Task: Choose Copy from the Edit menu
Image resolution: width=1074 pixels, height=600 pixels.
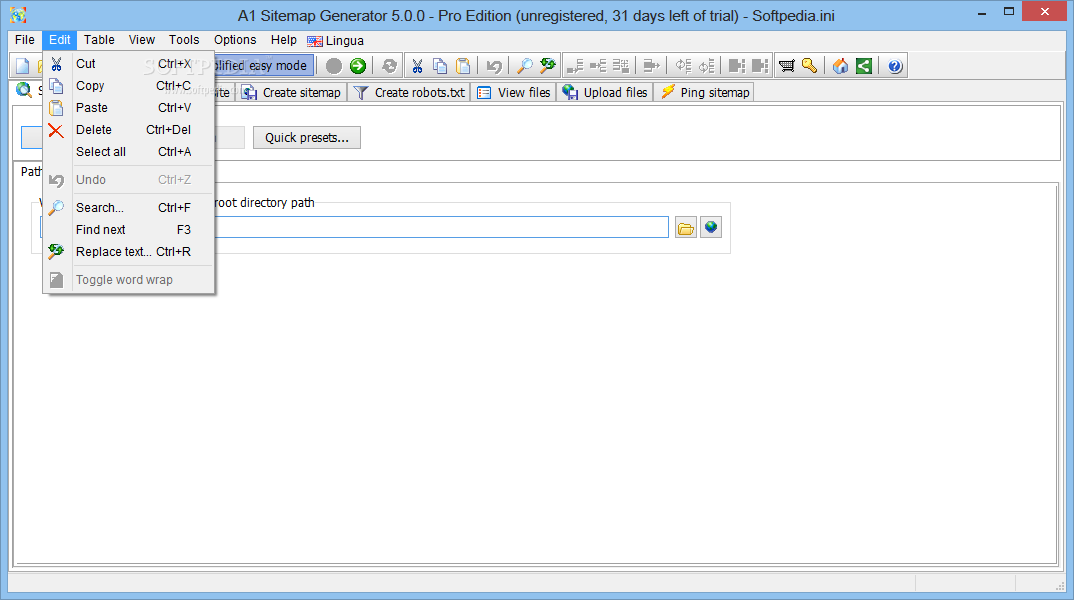Action: point(129,86)
